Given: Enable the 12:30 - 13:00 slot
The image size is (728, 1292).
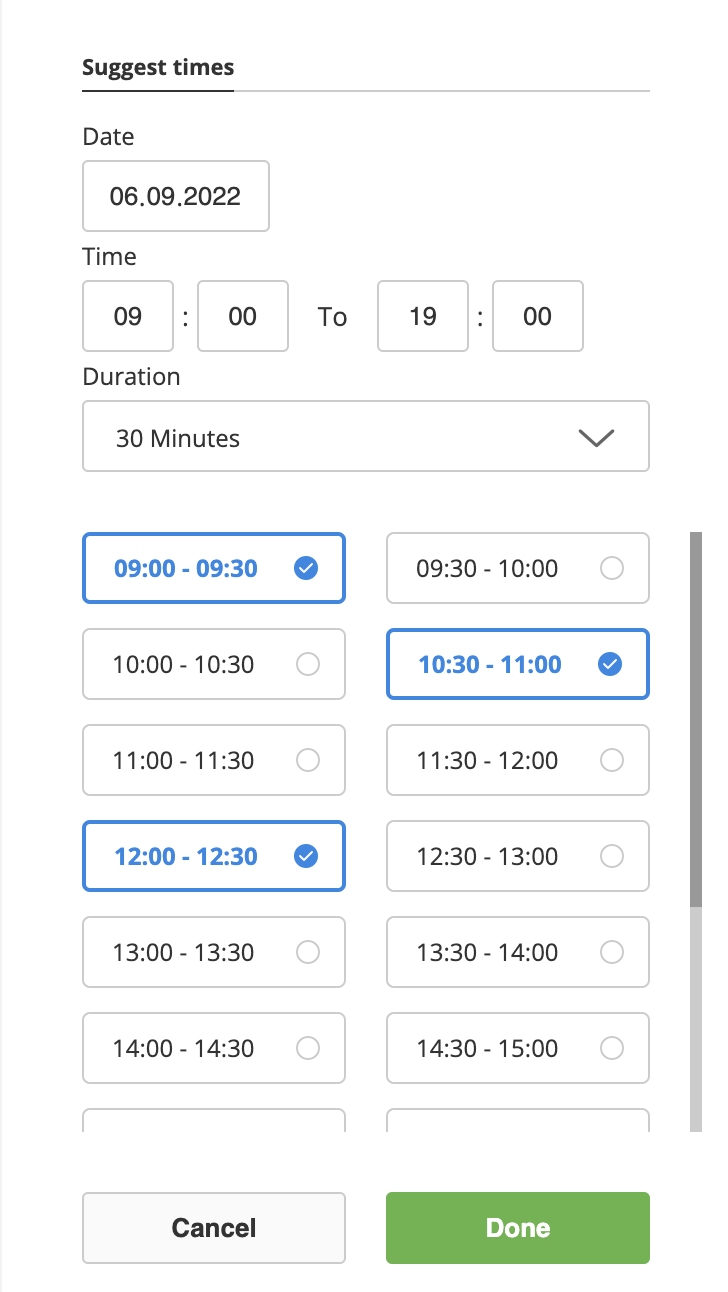Looking at the screenshot, I should (x=517, y=856).
